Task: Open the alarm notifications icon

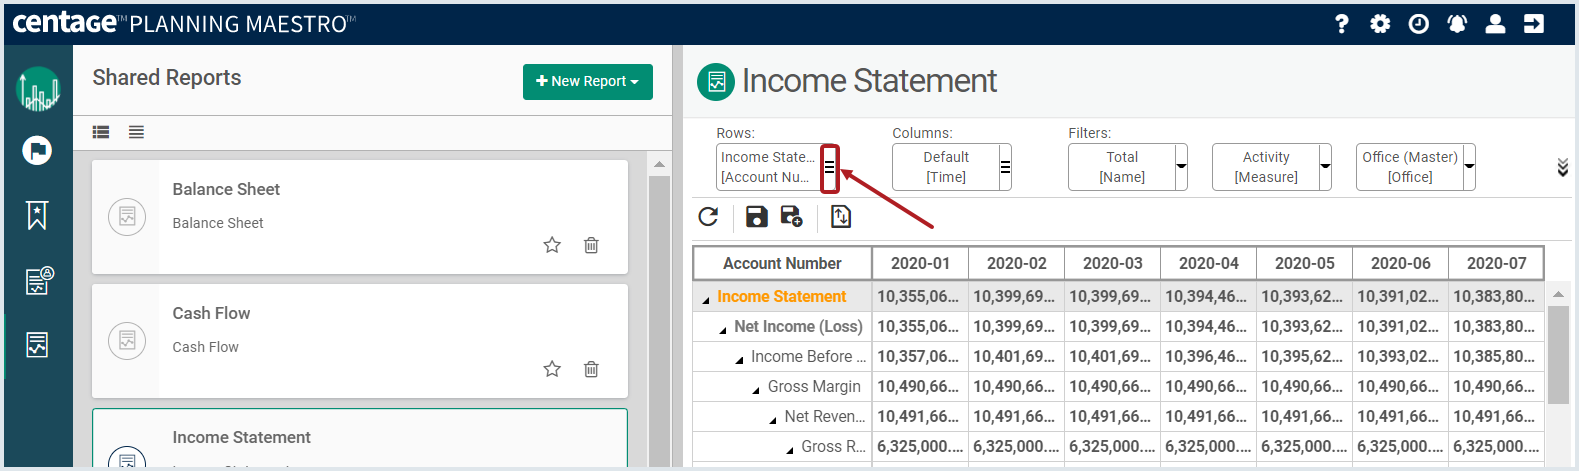Action: 1457,24
